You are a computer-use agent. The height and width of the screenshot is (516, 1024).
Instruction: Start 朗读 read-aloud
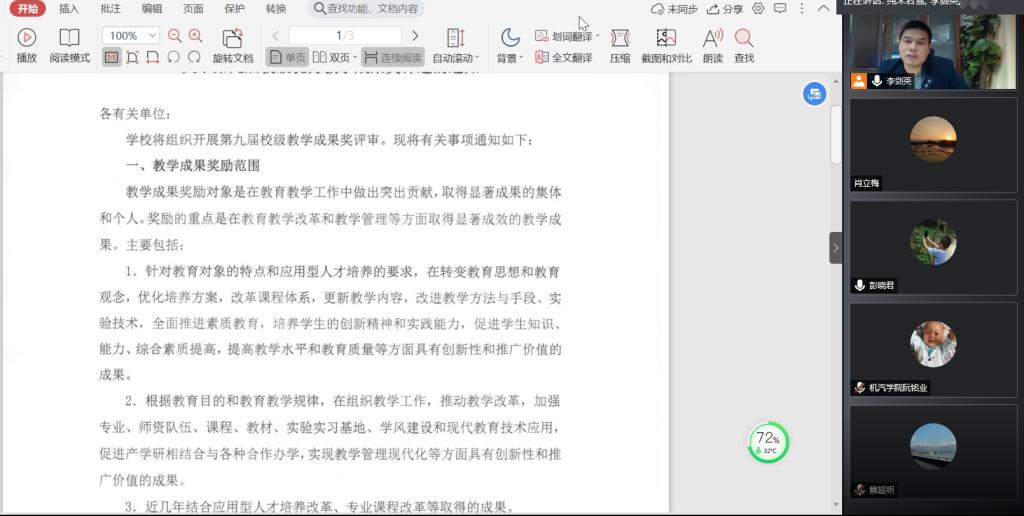(x=712, y=39)
